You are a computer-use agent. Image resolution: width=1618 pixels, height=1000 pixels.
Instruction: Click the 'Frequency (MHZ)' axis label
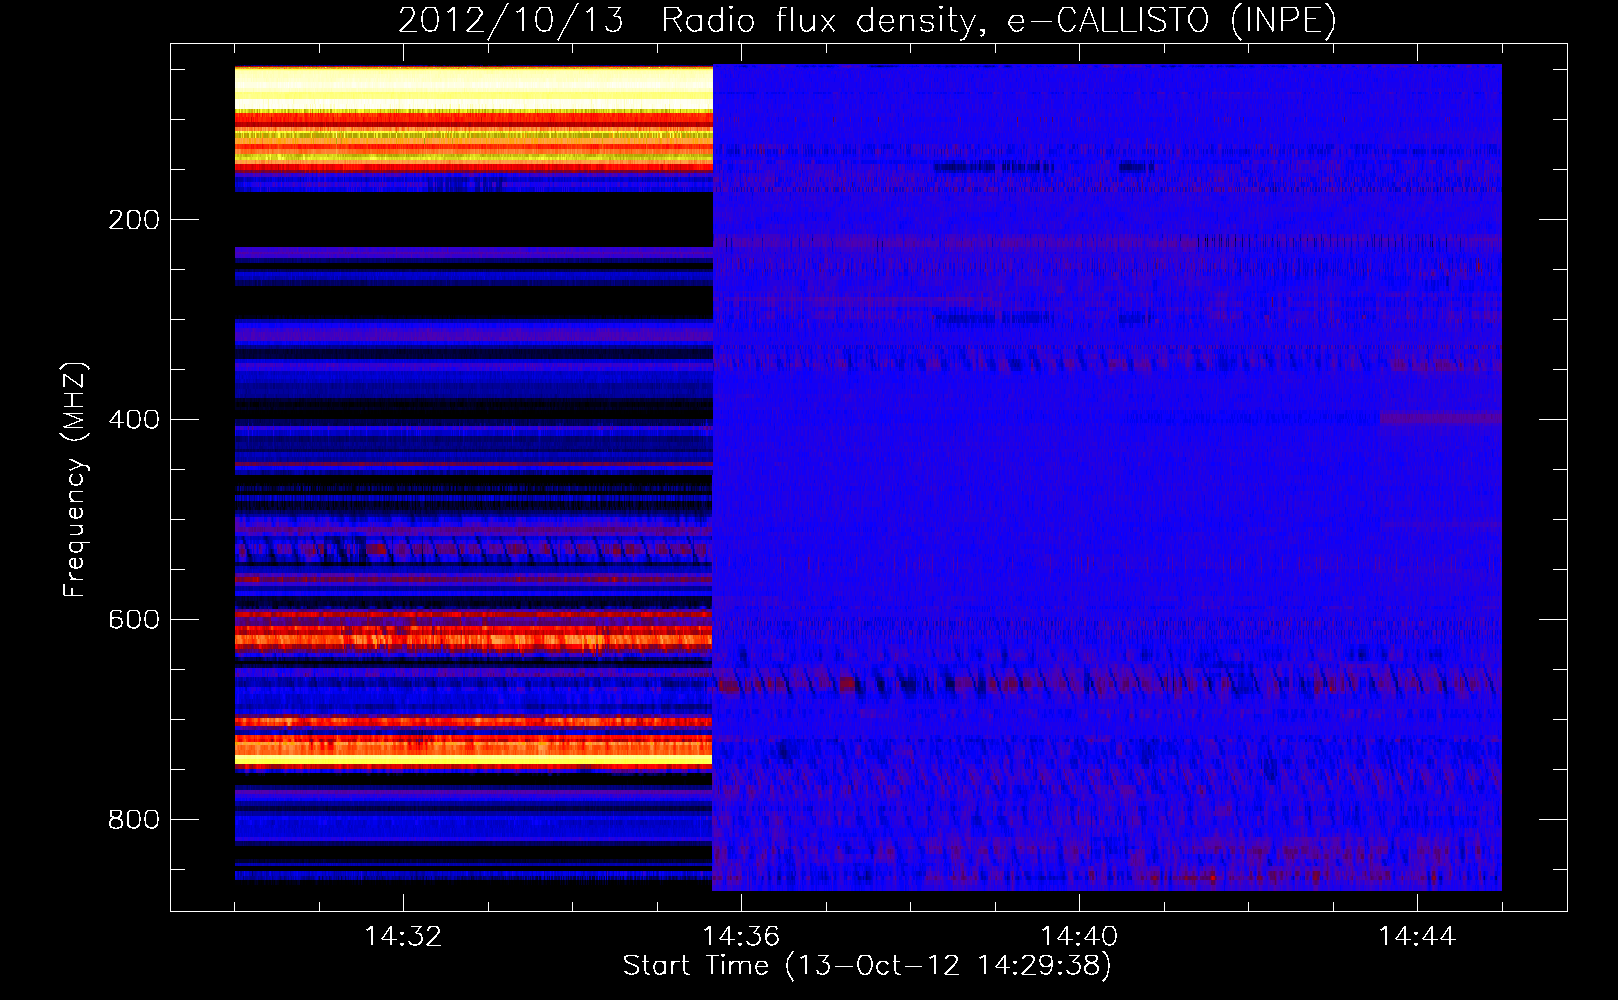74,480
